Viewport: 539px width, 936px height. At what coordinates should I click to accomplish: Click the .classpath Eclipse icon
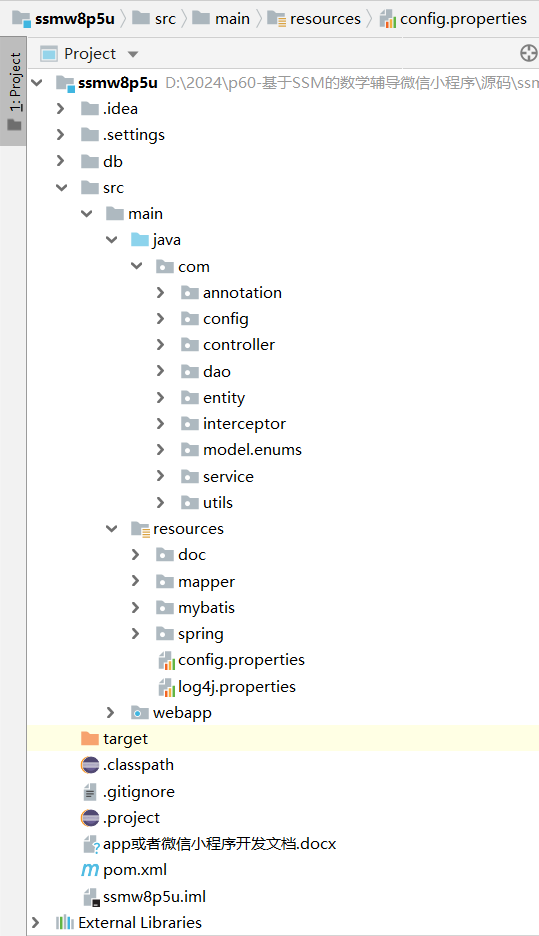click(x=90, y=765)
